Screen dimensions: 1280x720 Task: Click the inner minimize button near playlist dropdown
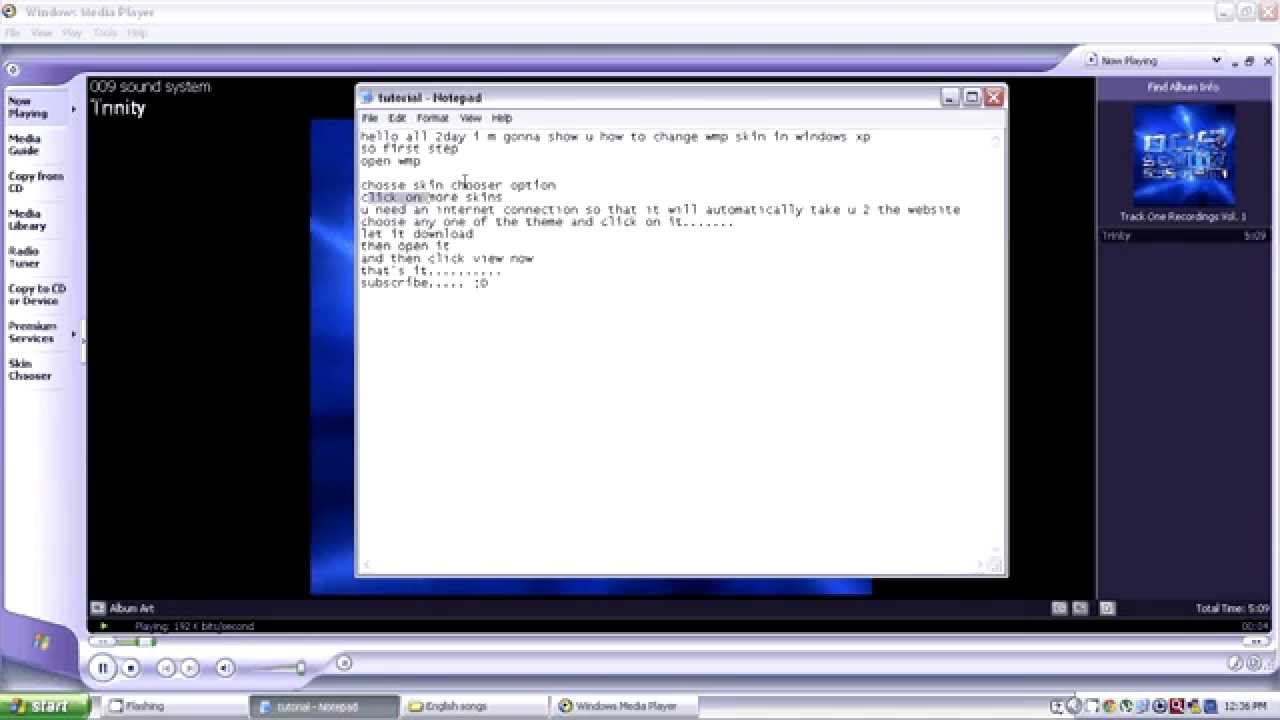tap(1234, 62)
